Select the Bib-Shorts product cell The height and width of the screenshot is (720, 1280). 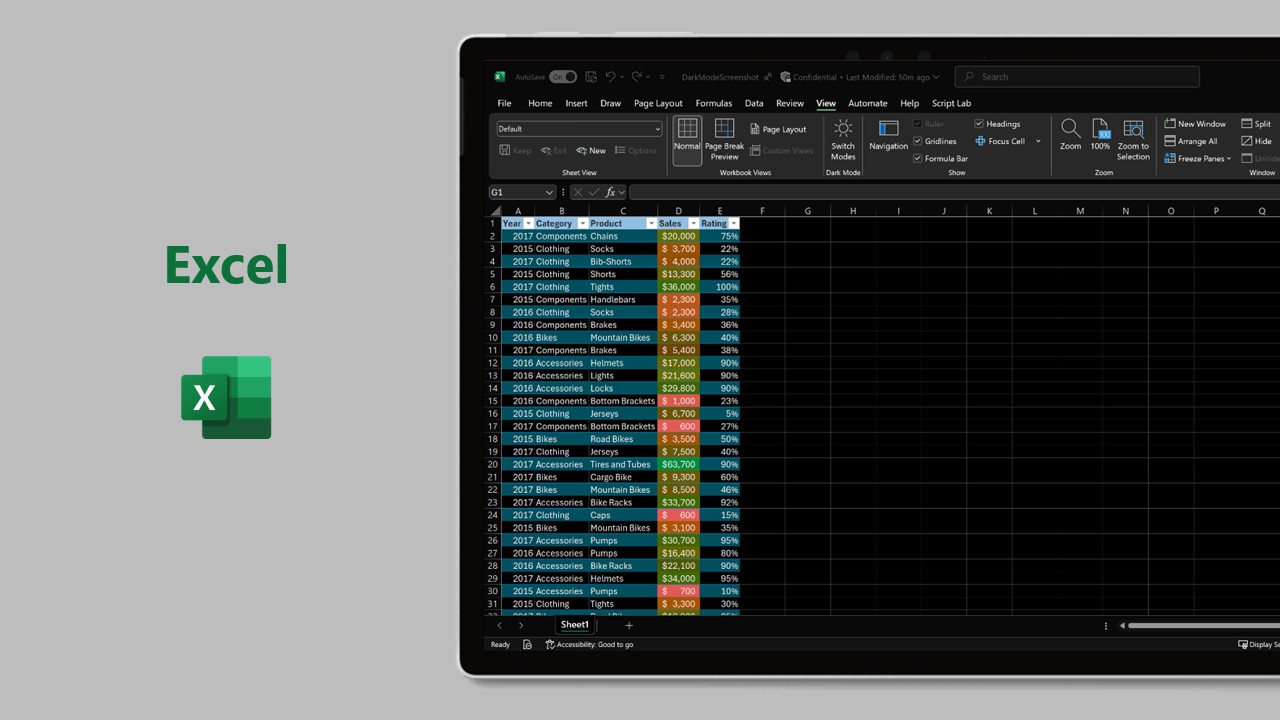point(623,262)
